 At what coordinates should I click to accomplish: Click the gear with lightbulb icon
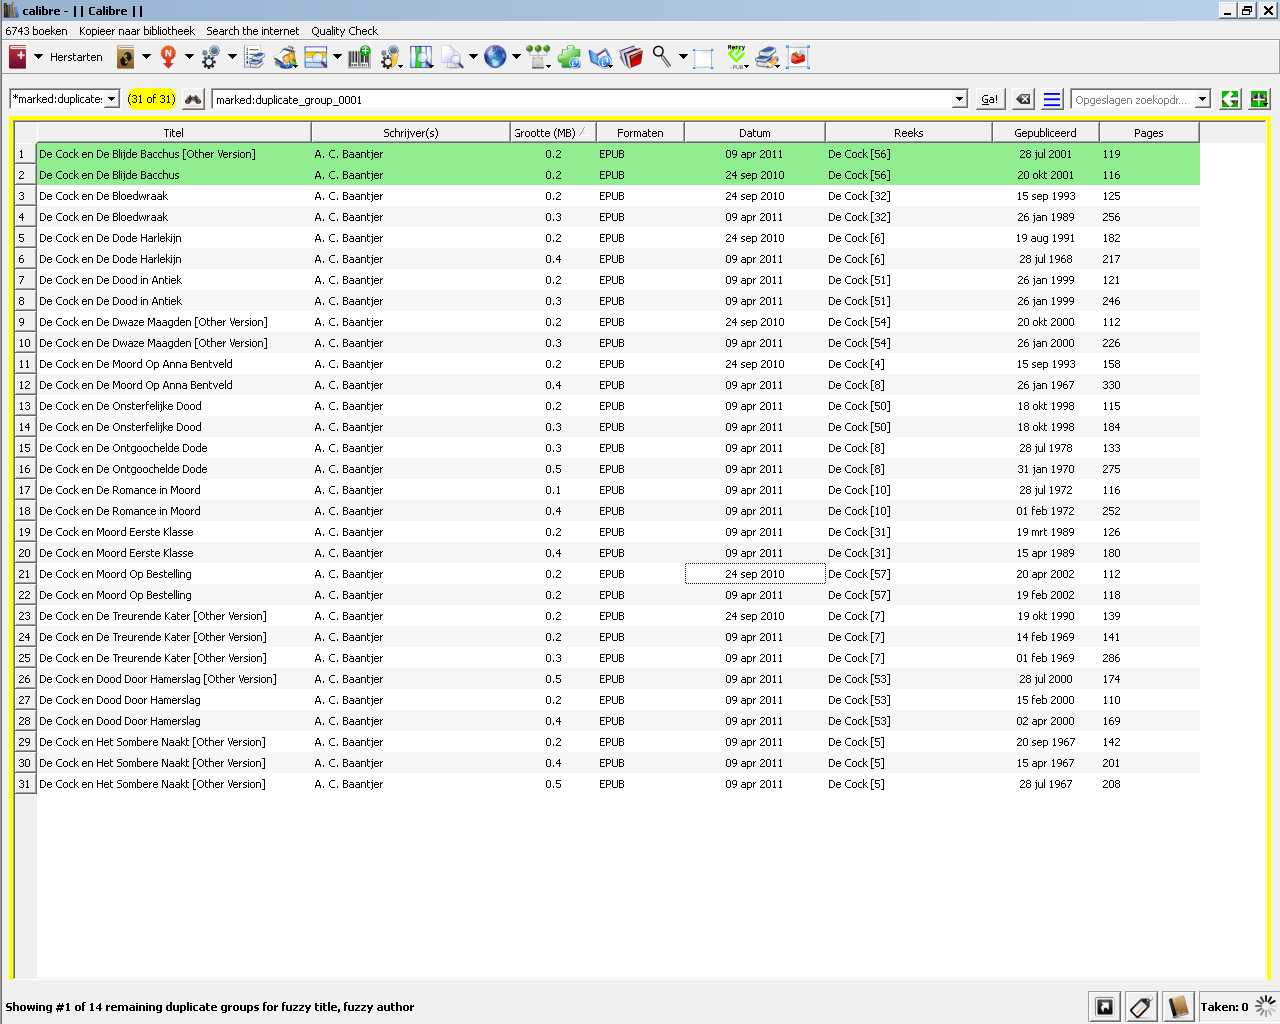tap(391, 57)
